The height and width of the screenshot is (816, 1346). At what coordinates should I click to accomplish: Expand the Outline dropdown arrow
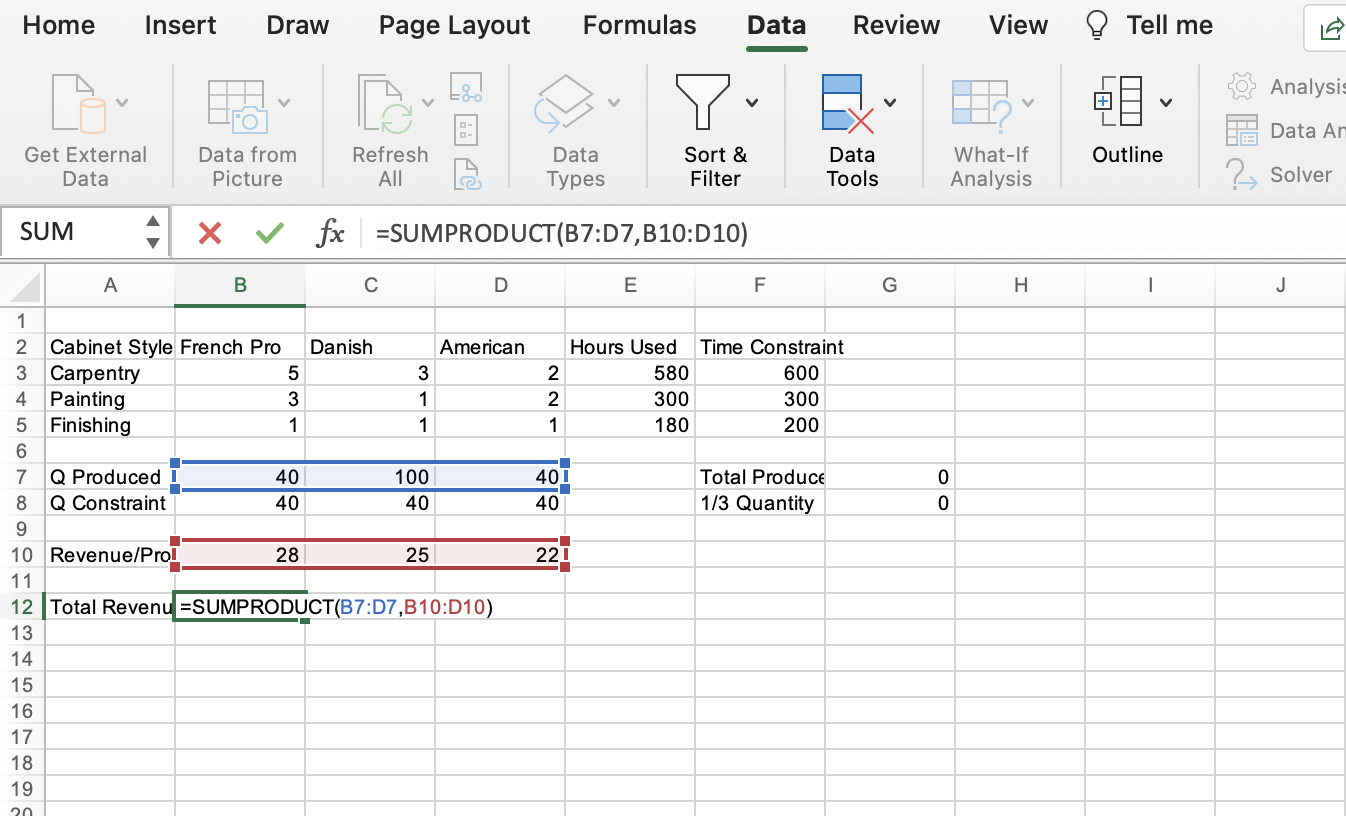coord(1166,102)
